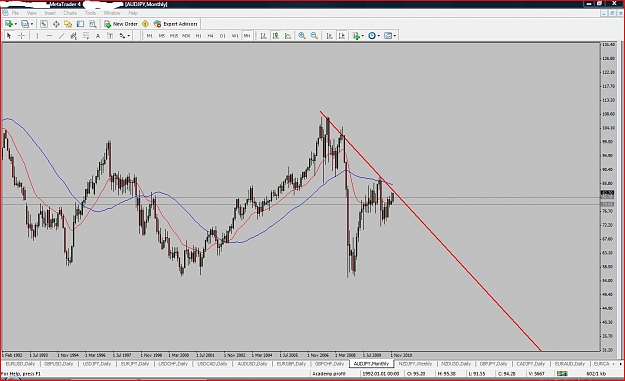
Task: Switch to line chart display
Action: [x=288, y=36]
